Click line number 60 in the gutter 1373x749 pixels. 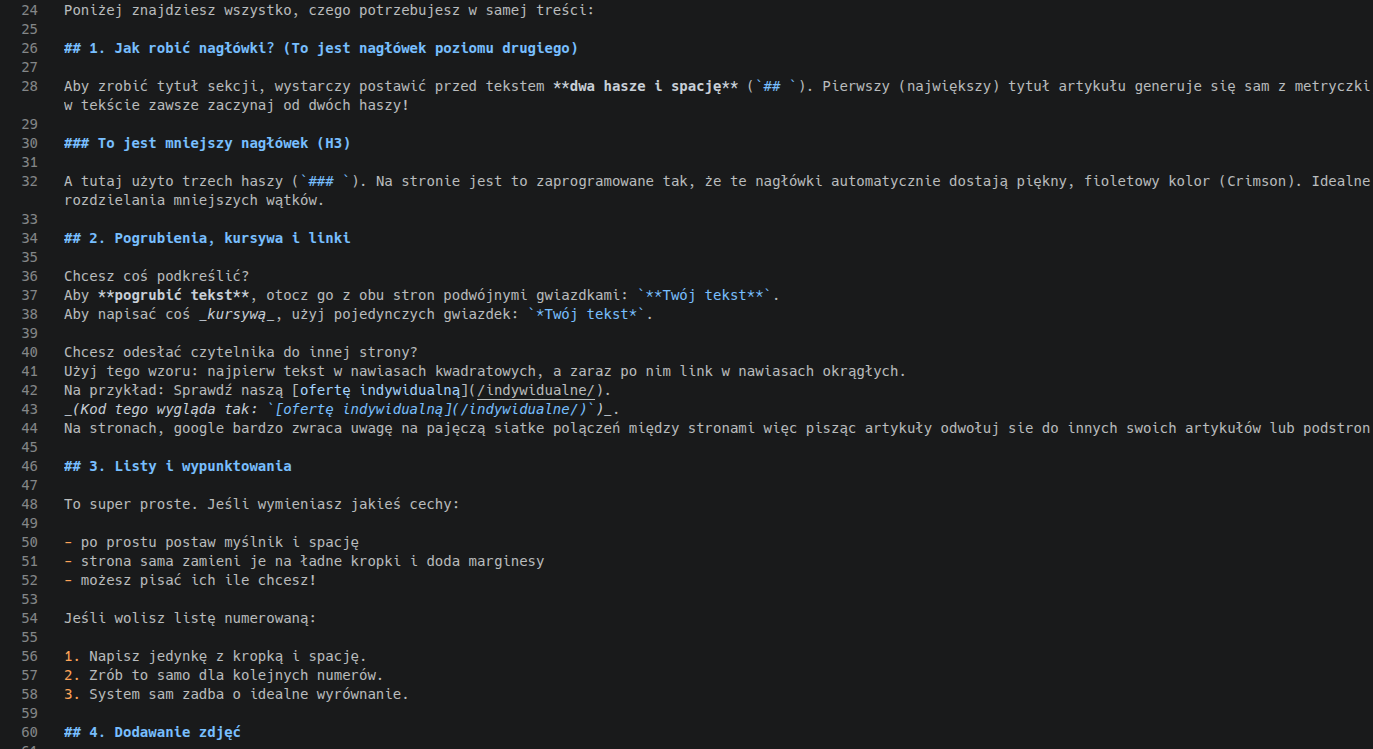coord(28,732)
